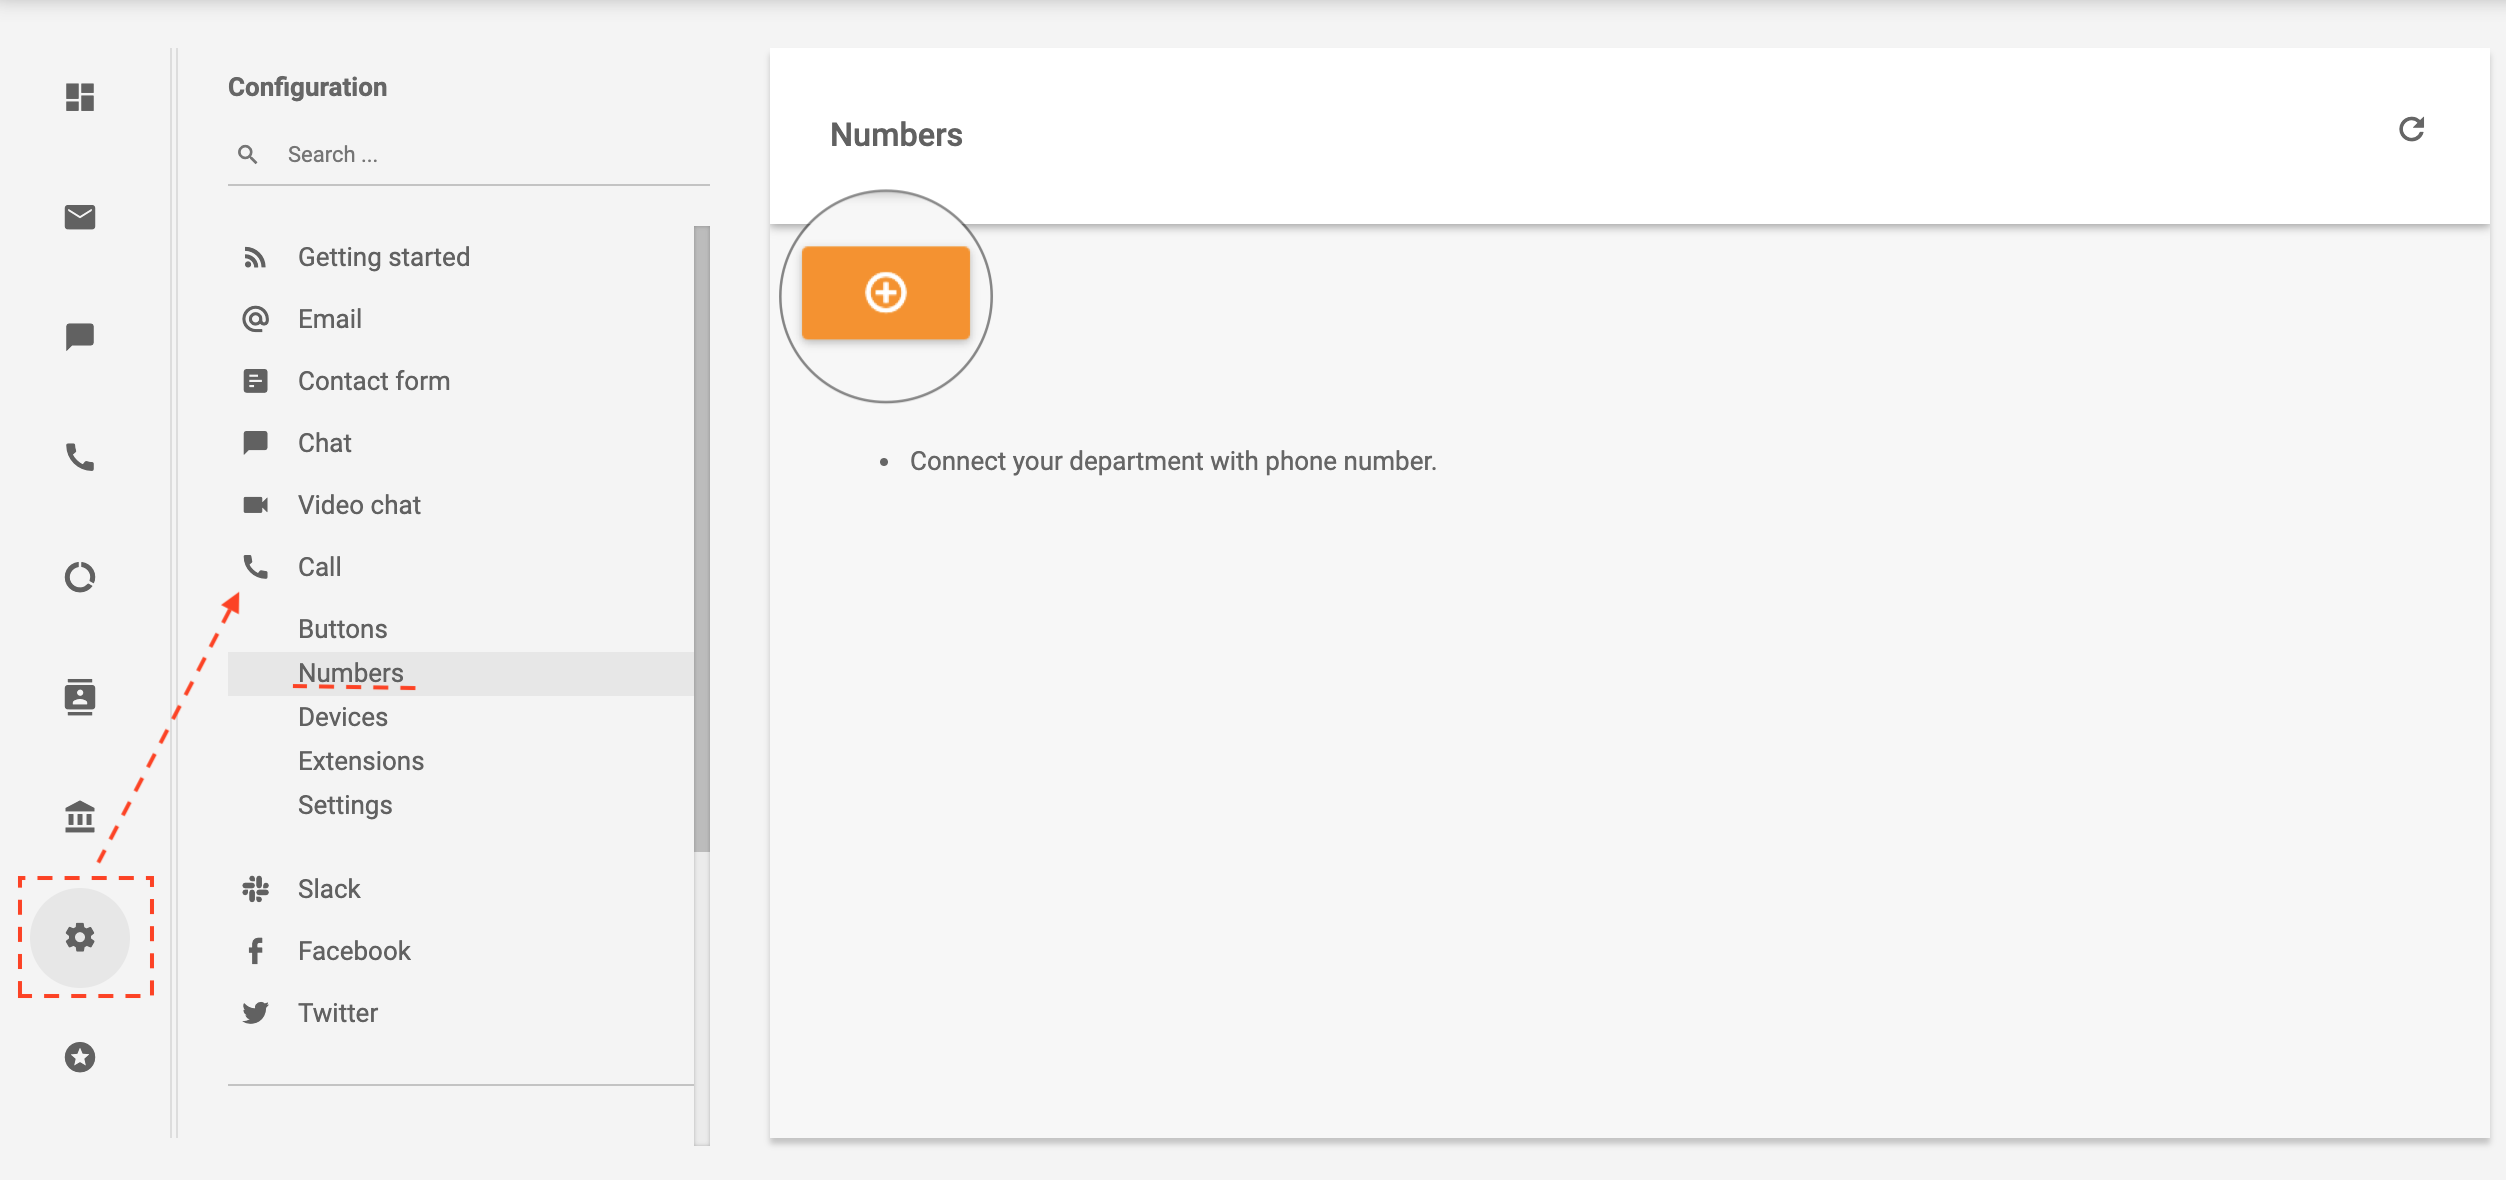
Task: Select Numbers under Call section
Action: [350, 672]
